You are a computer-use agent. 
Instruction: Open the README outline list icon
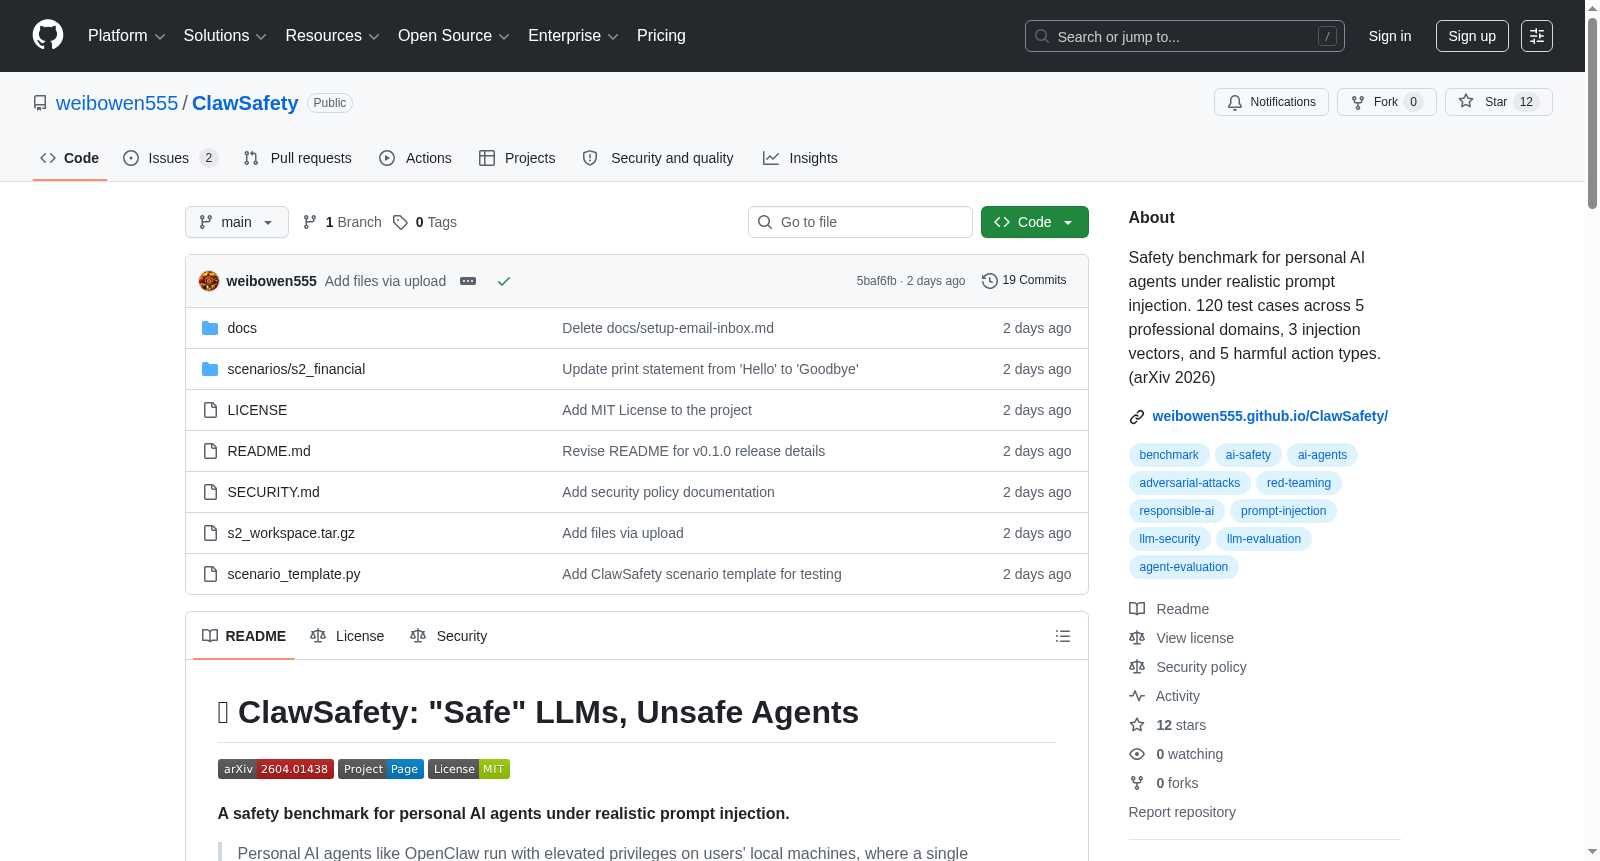click(x=1063, y=636)
